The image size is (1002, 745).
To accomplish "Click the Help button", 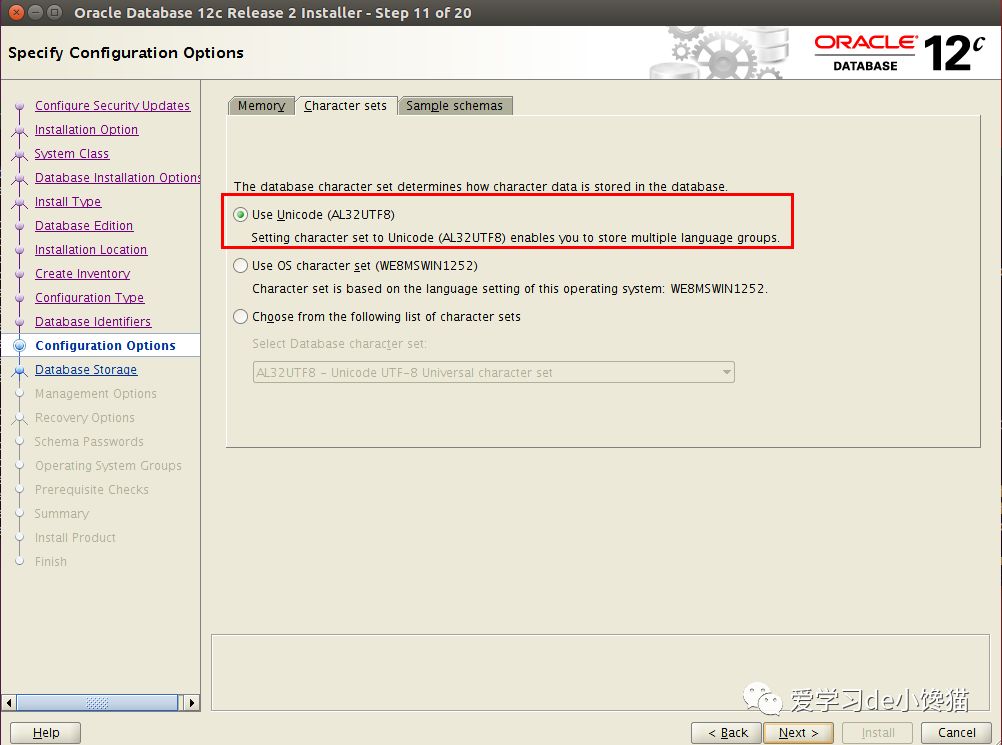I will [x=45, y=733].
